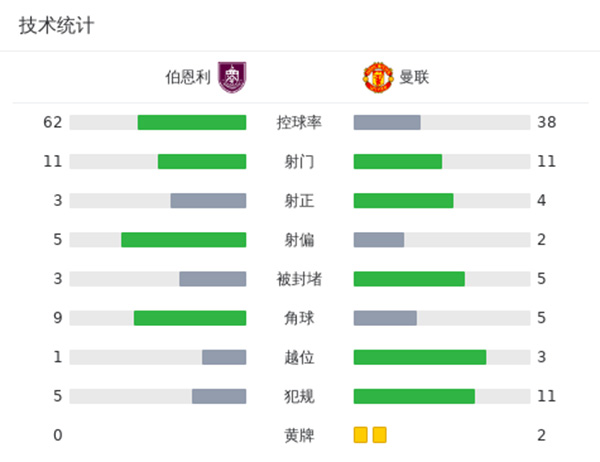Click the 被封堵 stat label

pos(299,278)
